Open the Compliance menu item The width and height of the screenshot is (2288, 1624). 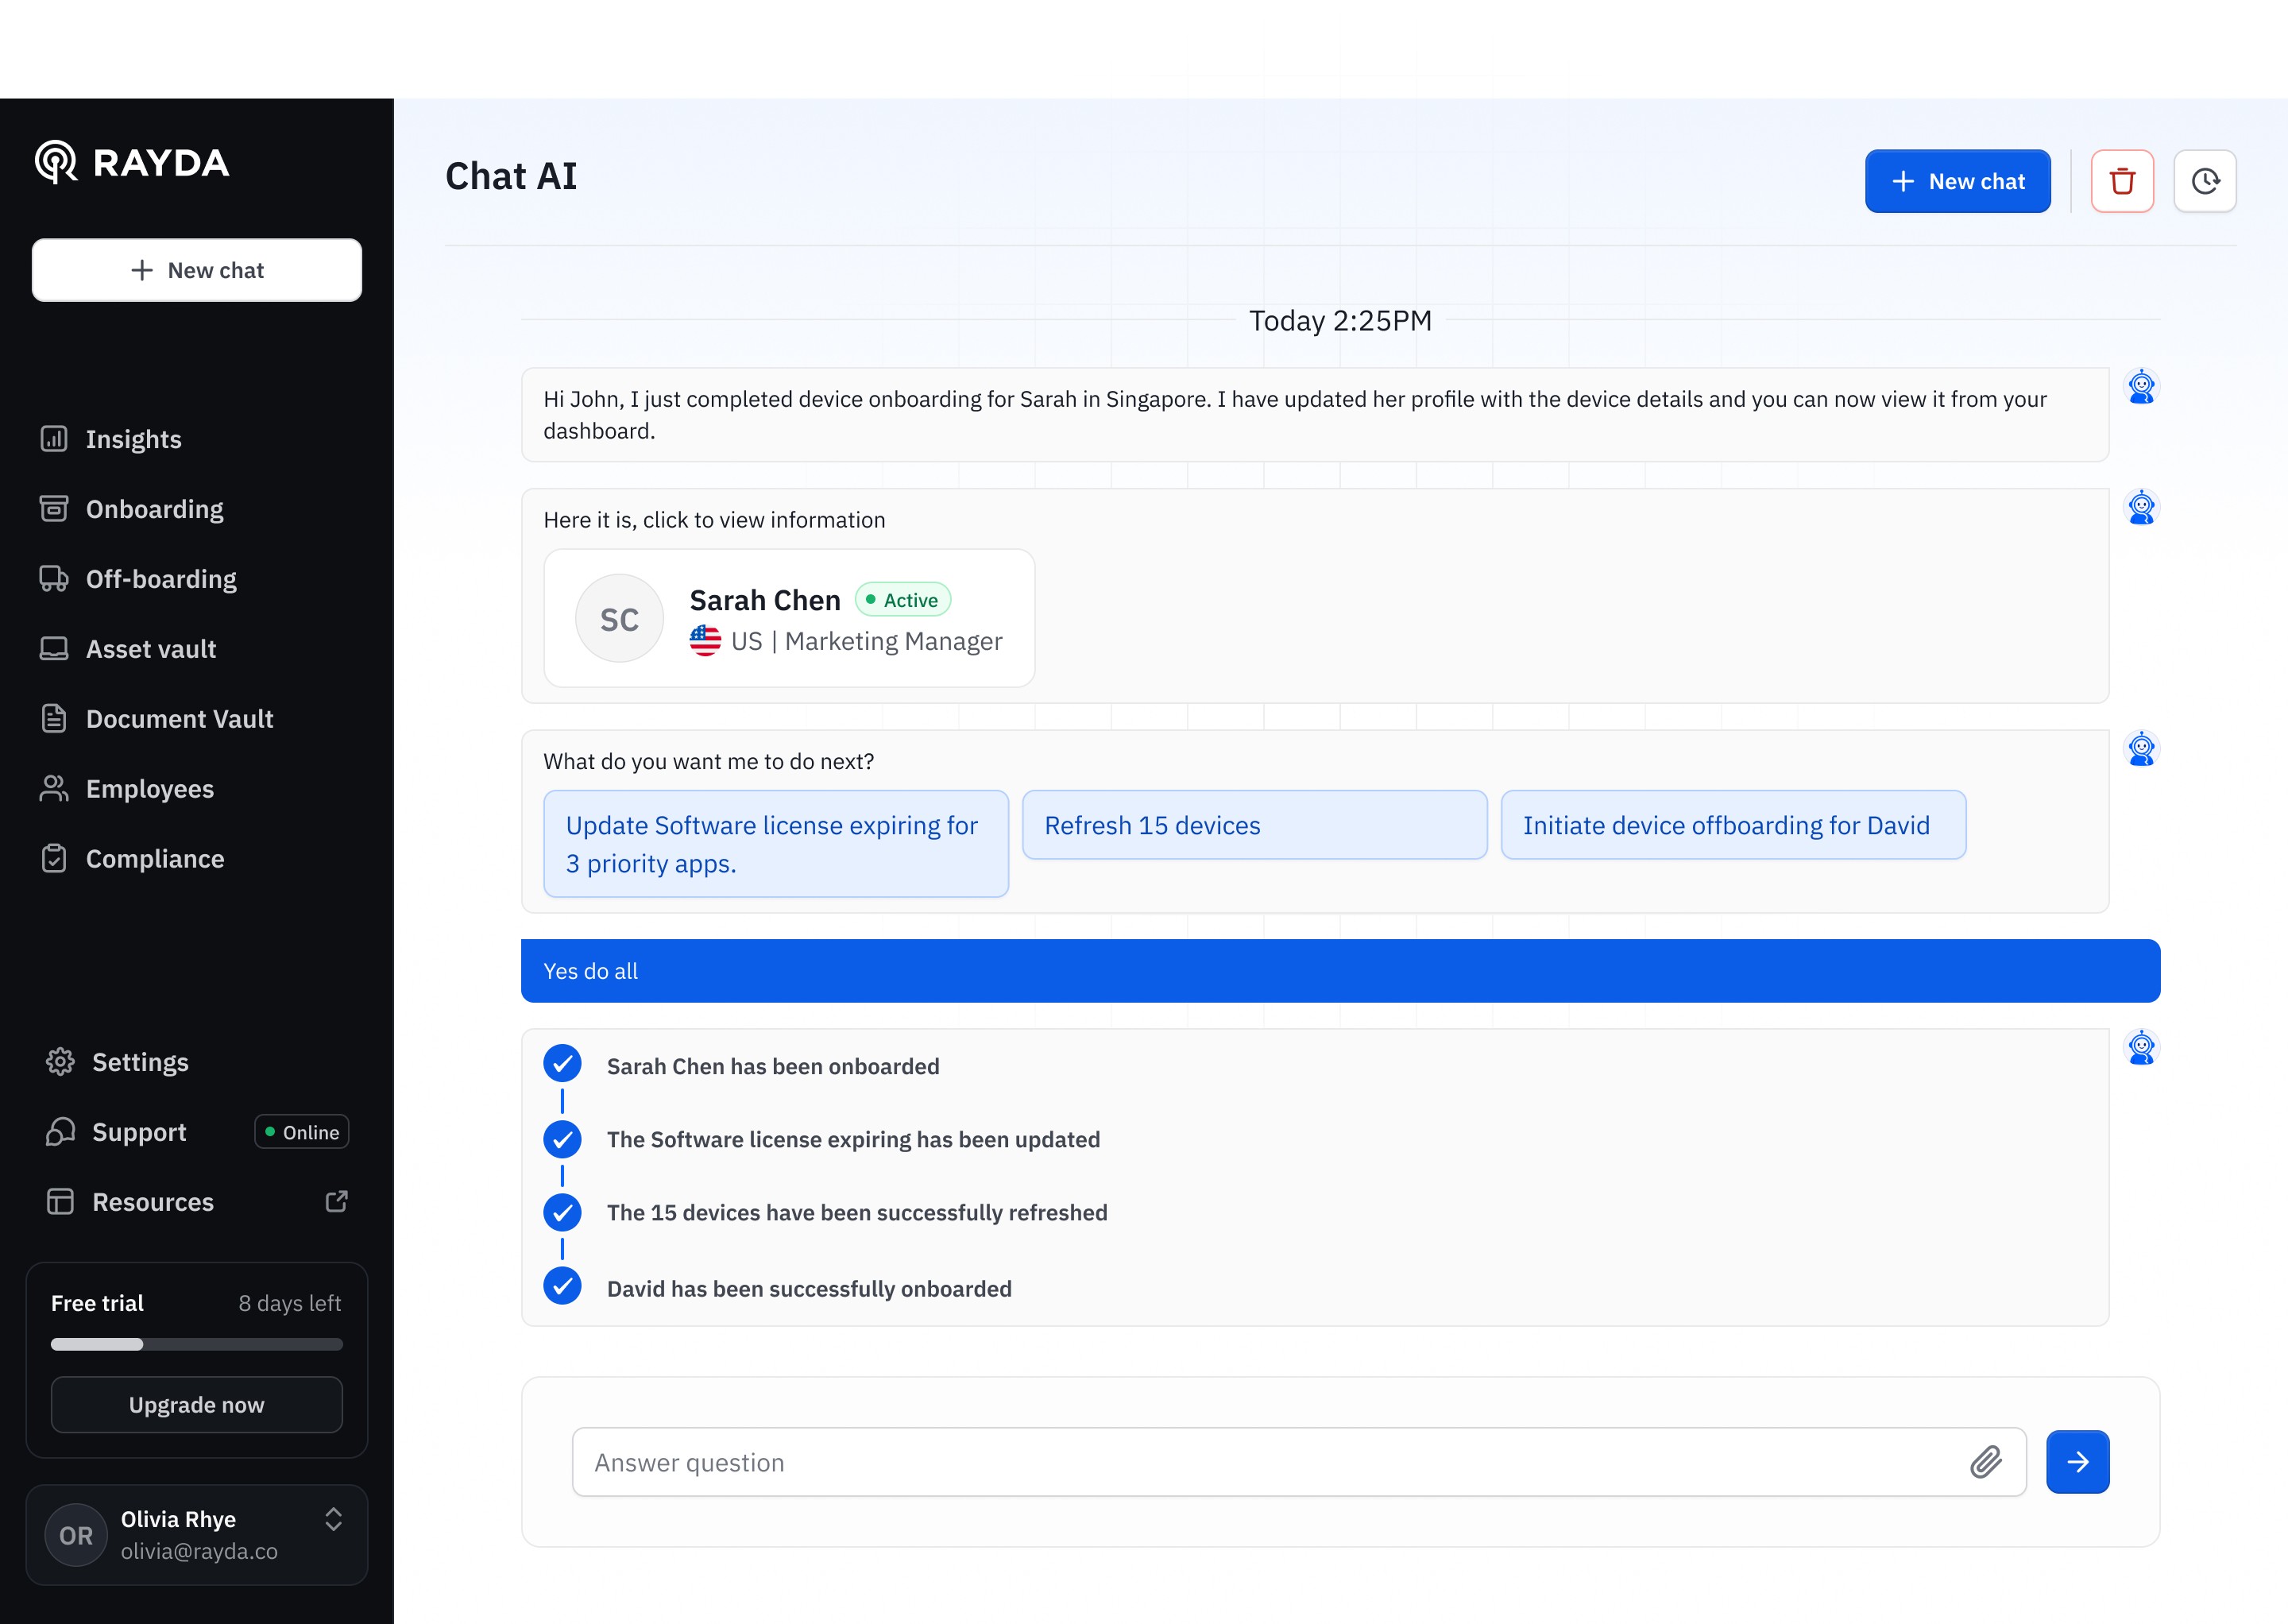[x=154, y=859]
